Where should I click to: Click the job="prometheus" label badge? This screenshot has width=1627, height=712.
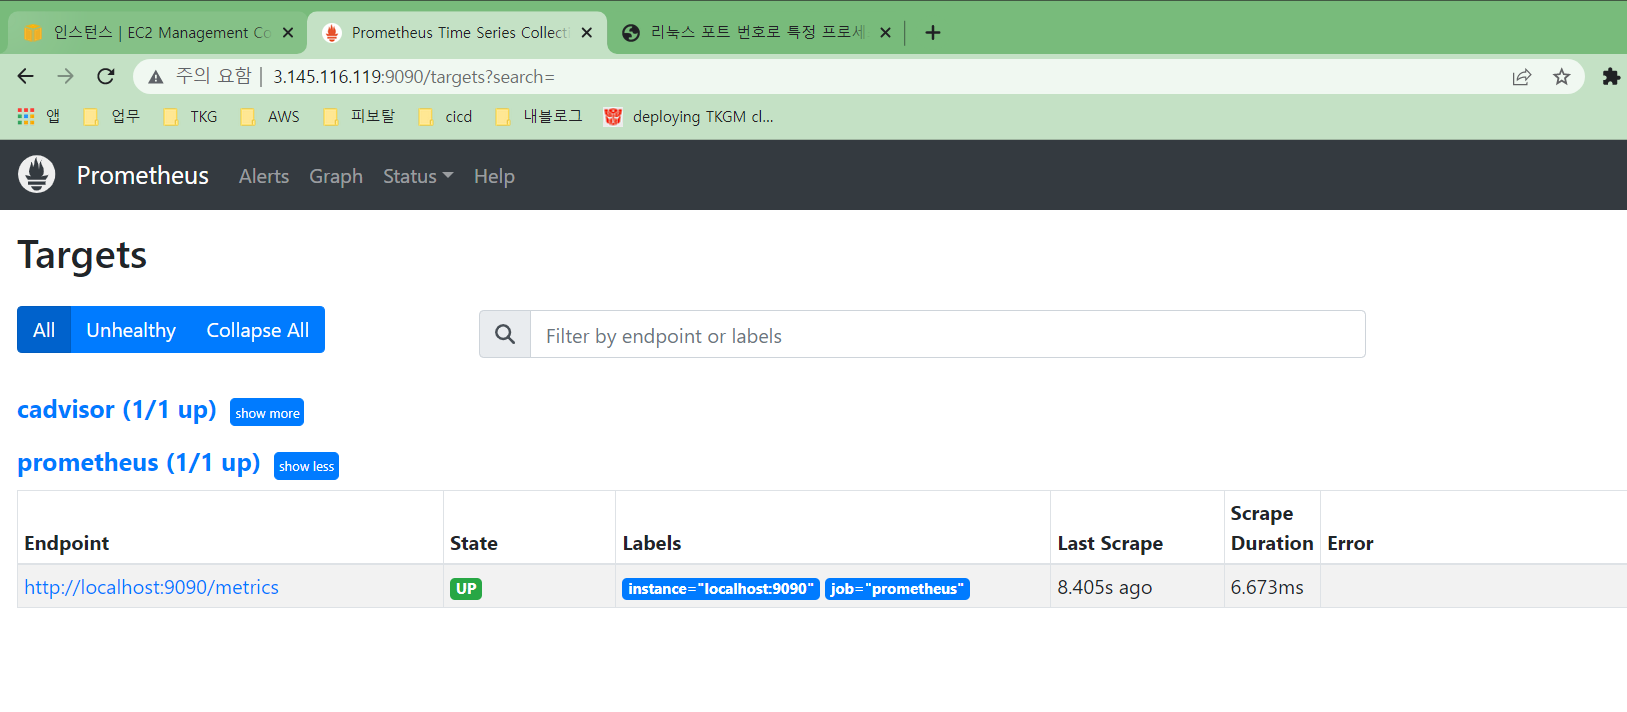(897, 589)
